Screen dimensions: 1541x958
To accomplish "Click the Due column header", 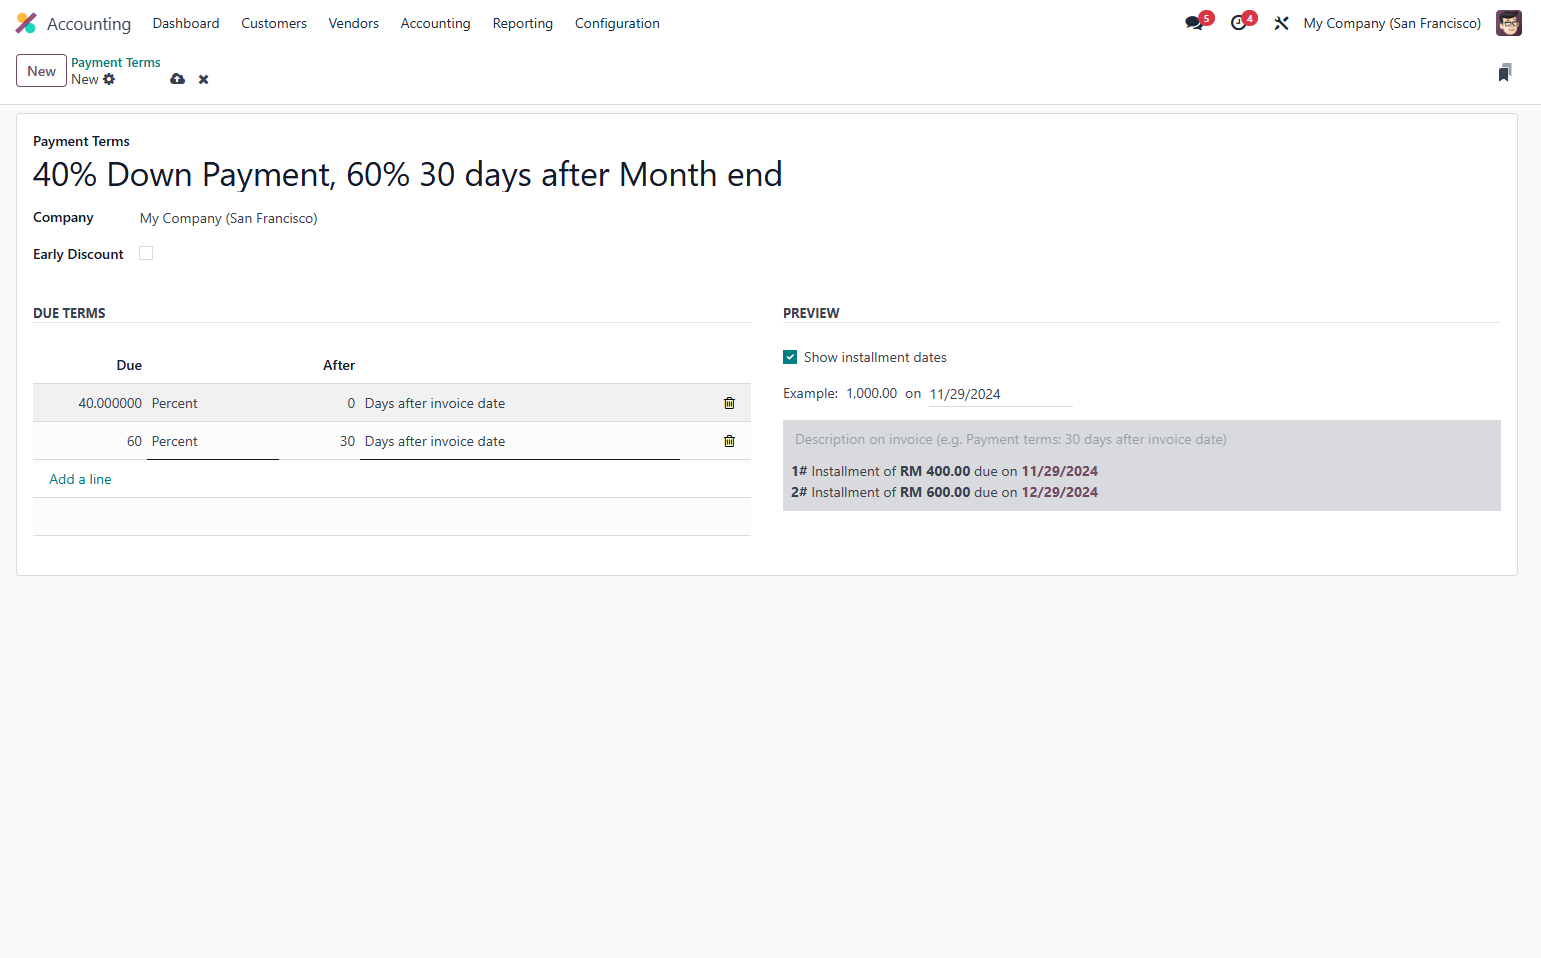I will coord(129,365).
